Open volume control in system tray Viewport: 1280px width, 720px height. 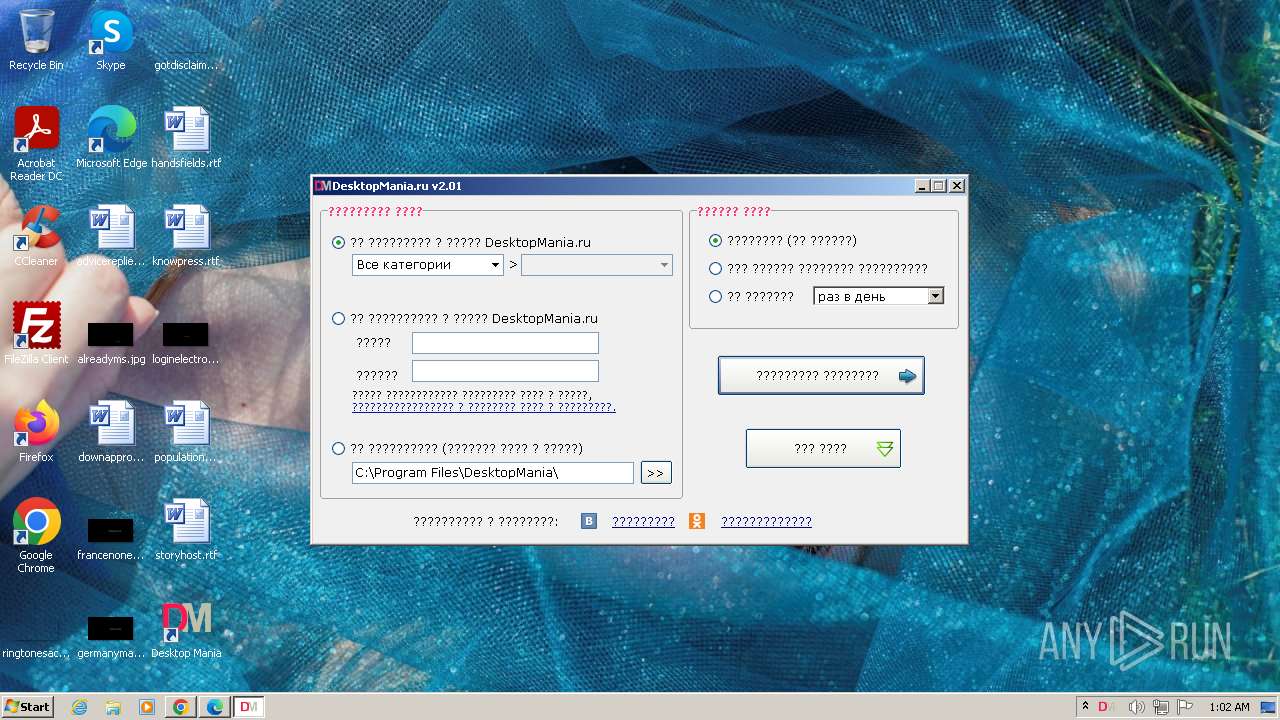pyautogui.click(x=1136, y=707)
